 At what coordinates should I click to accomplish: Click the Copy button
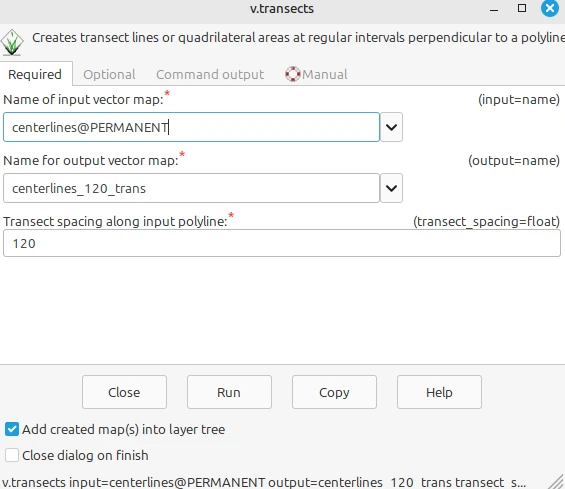click(x=334, y=392)
